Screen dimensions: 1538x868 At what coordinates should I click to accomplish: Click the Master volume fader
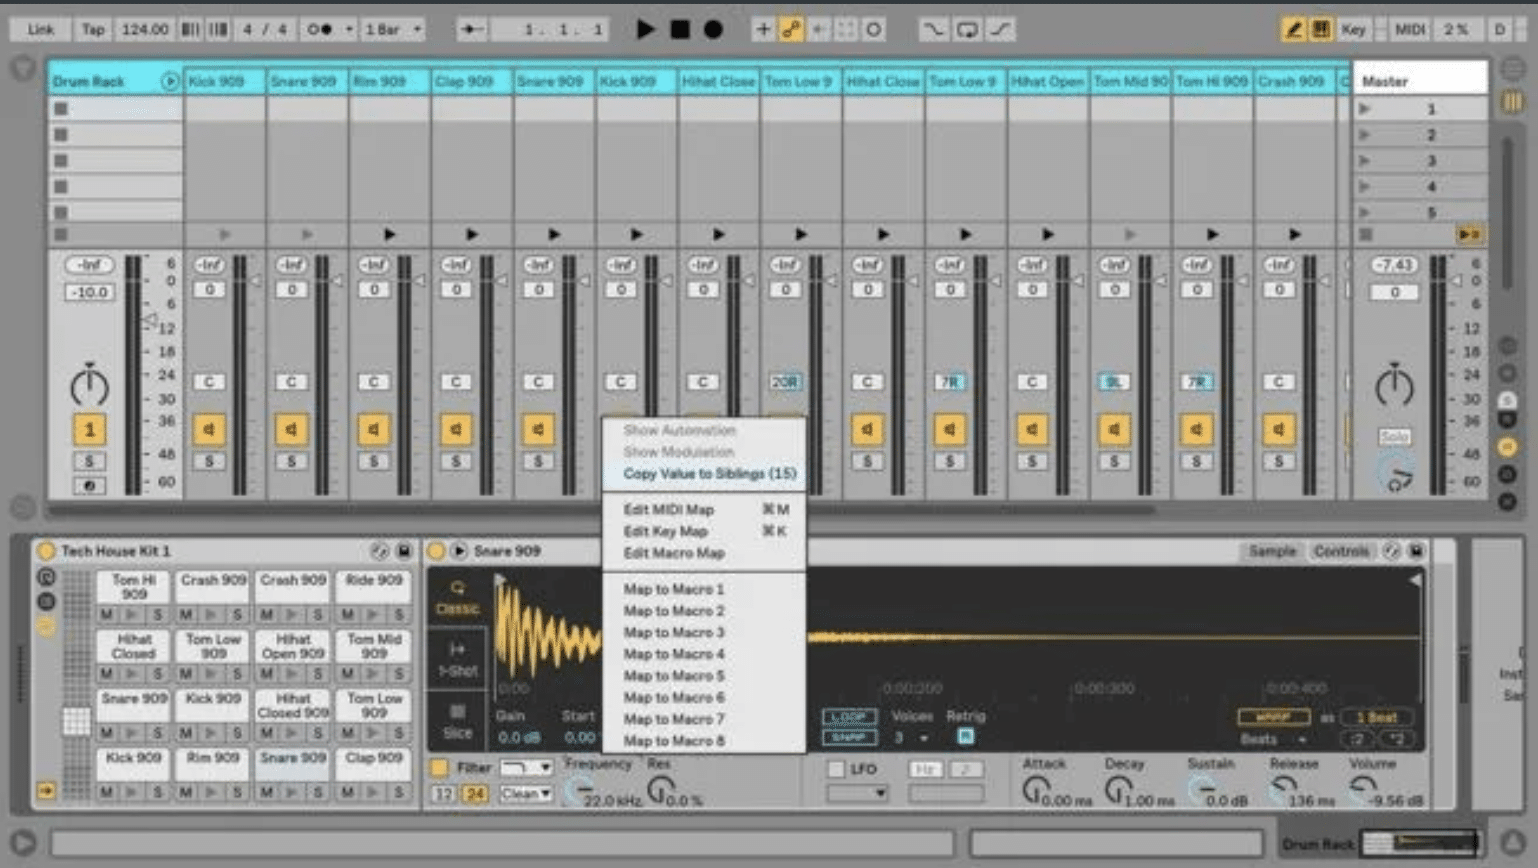(1456, 281)
